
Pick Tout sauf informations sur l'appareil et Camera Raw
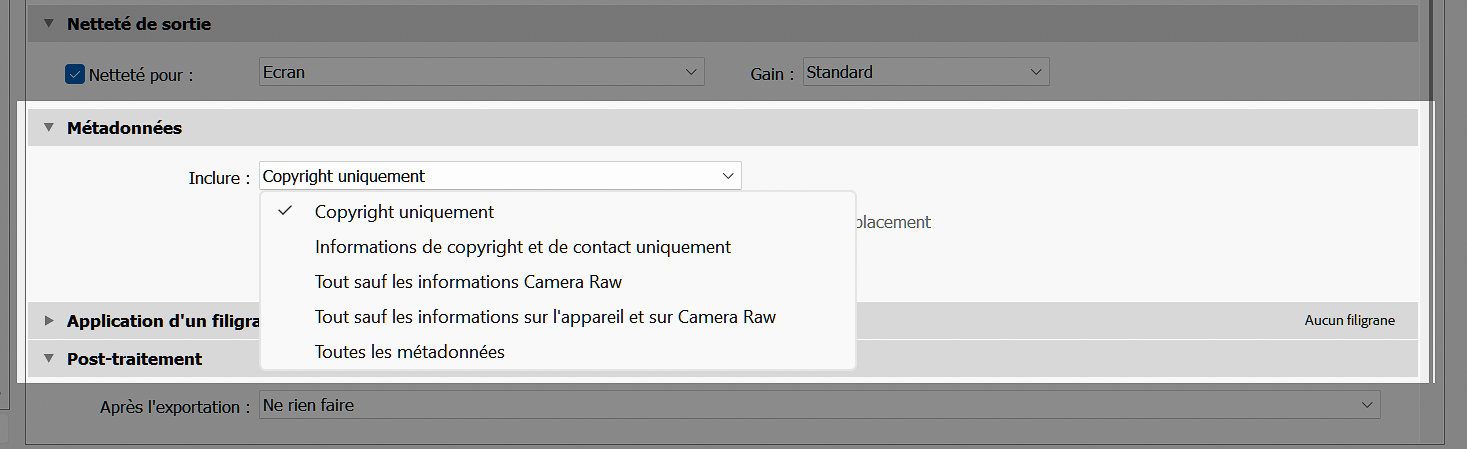pyautogui.click(x=545, y=317)
